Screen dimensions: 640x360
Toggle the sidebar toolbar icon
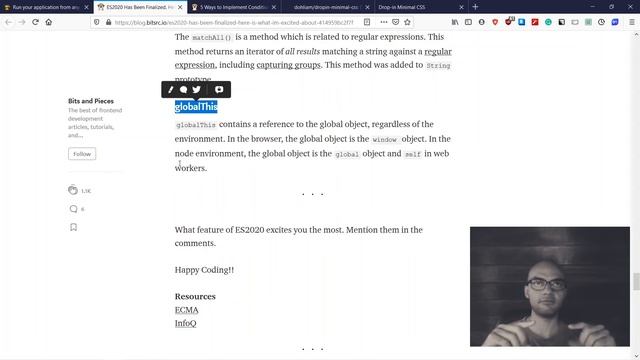pyautogui.click(x=468, y=22)
